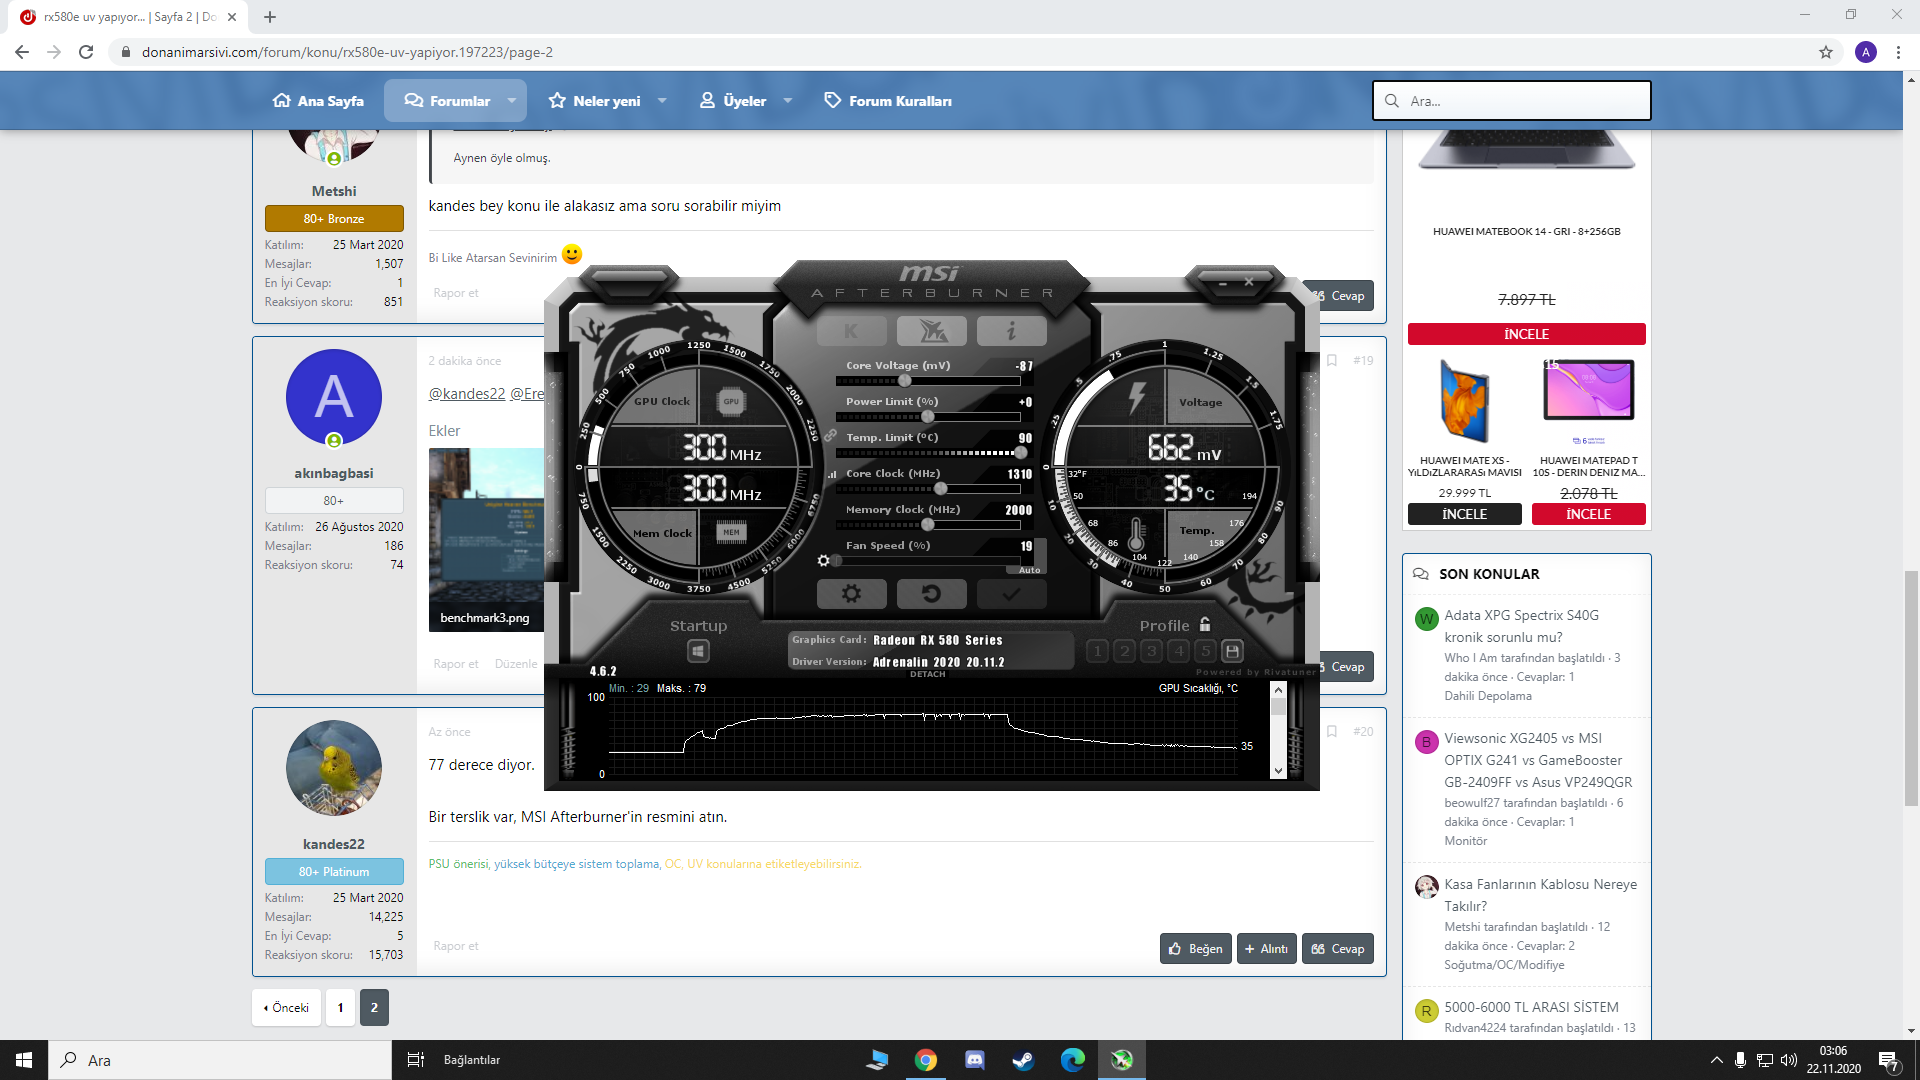Open Afterburner settings gear button
The width and height of the screenshot is (1920, 1080).
coord(851,594)
